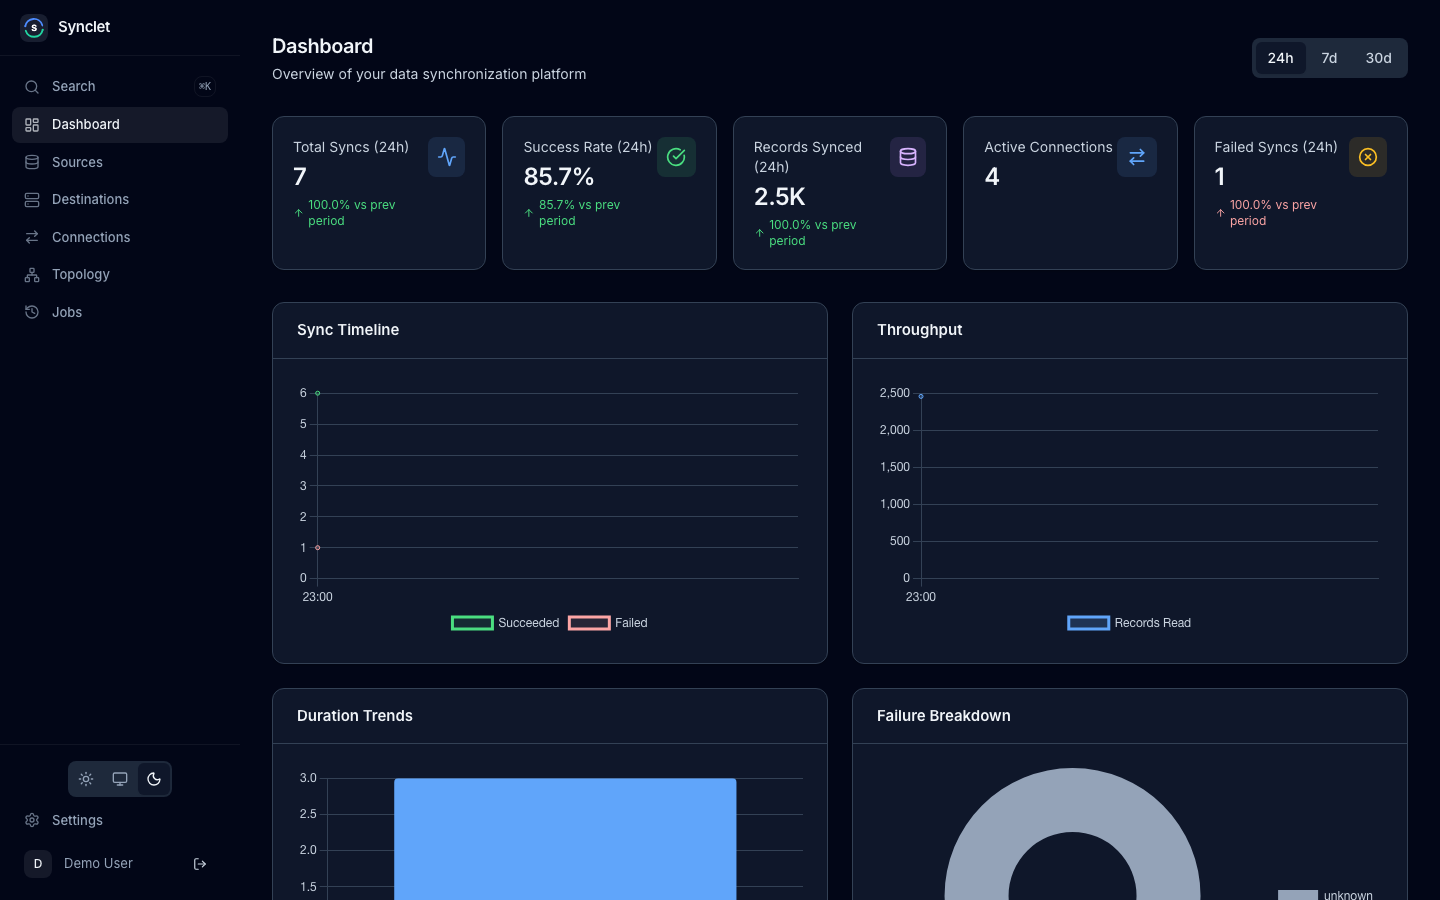Go to the Connections page
This screenshot has width=1440, height=900.
tap(120, 237)
